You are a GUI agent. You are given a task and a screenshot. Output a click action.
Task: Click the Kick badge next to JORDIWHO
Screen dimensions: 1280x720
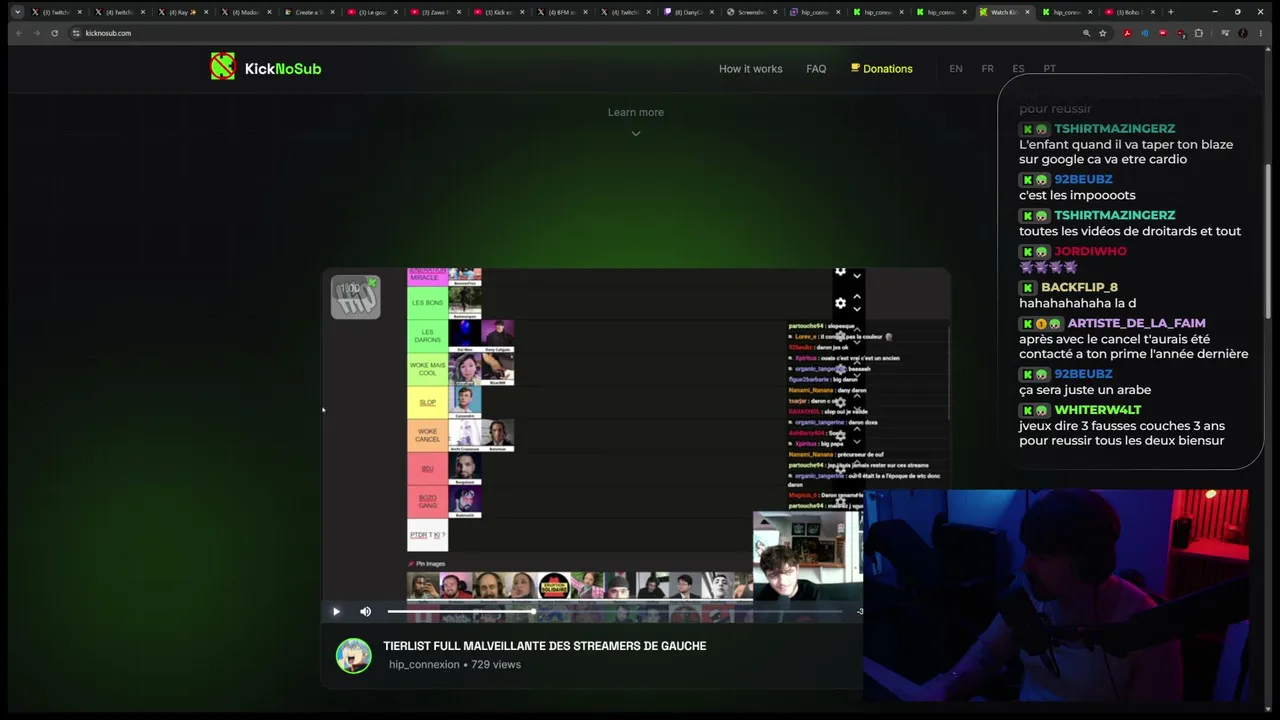1027,252
